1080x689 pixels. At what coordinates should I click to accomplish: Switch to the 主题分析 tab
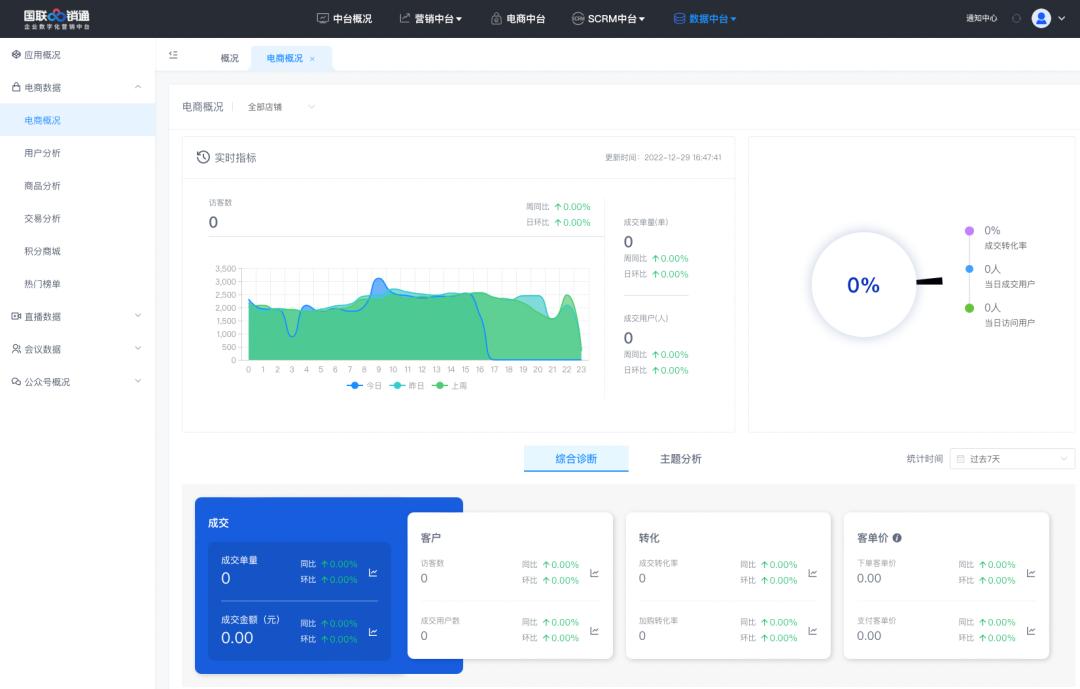680,459
